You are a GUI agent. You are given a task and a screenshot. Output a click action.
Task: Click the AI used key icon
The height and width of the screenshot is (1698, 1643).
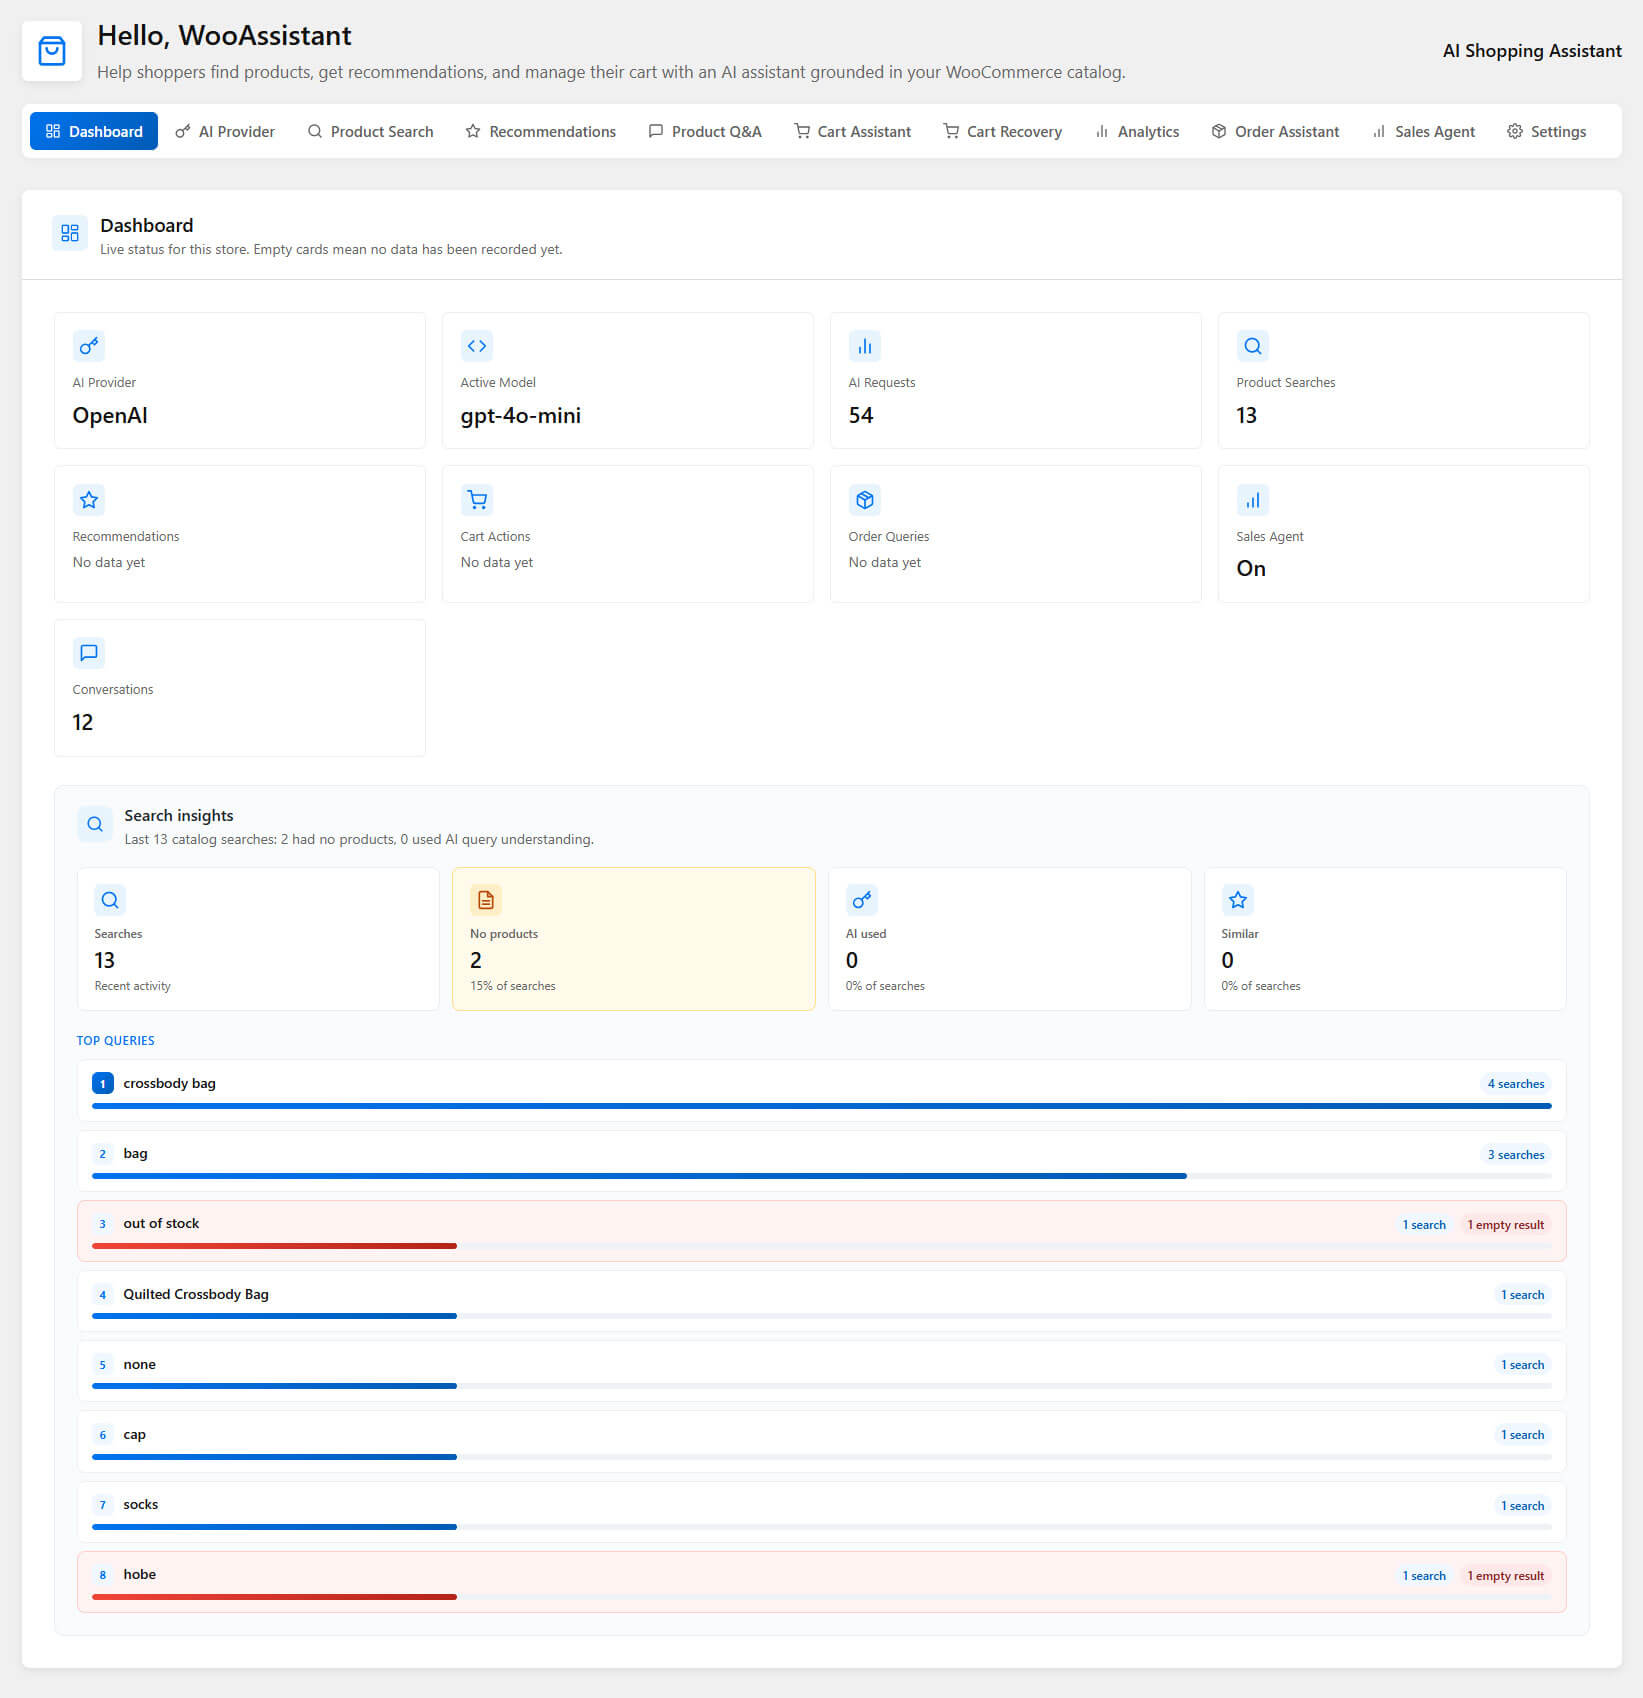click(x=862, y=900)
